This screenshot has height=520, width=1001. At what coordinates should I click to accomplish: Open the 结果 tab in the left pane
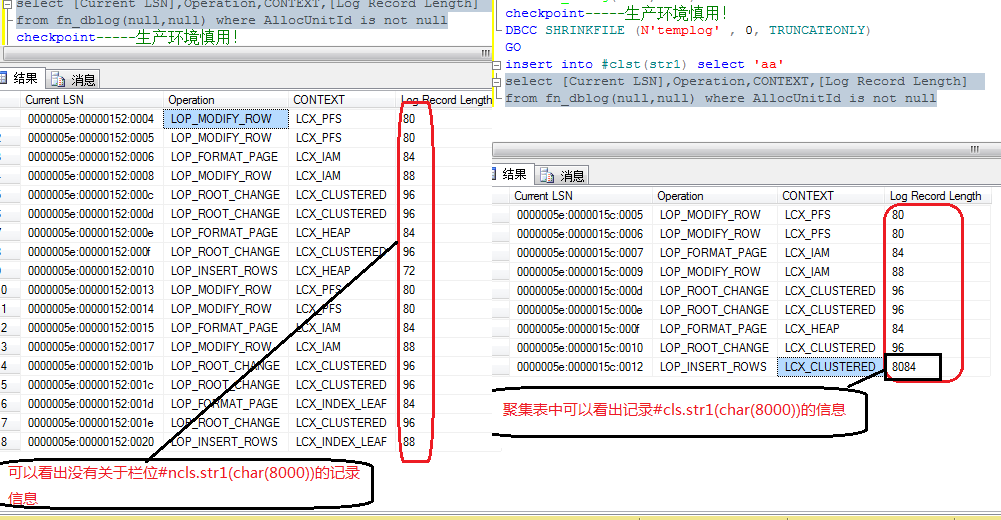pyautogui.click(x=22, y=78)
